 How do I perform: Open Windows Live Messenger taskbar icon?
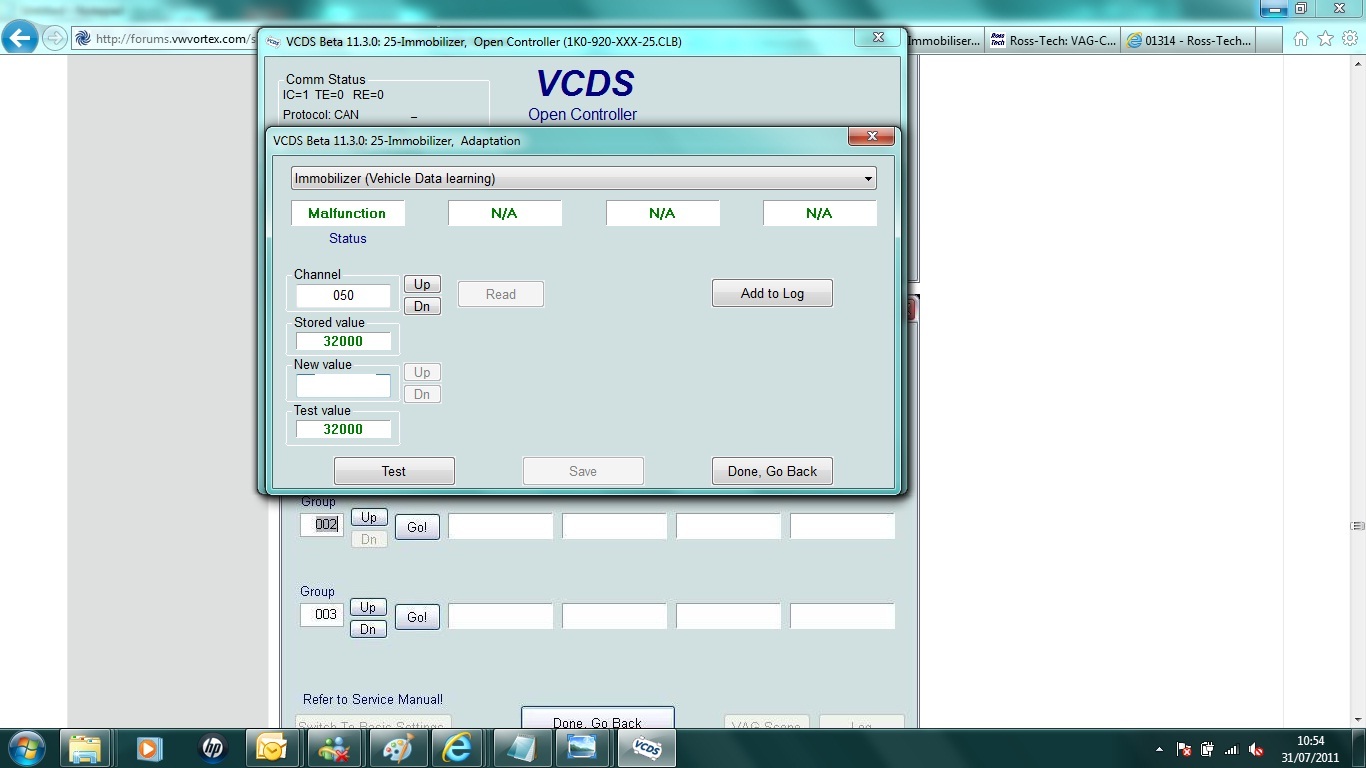coord(333,748)
